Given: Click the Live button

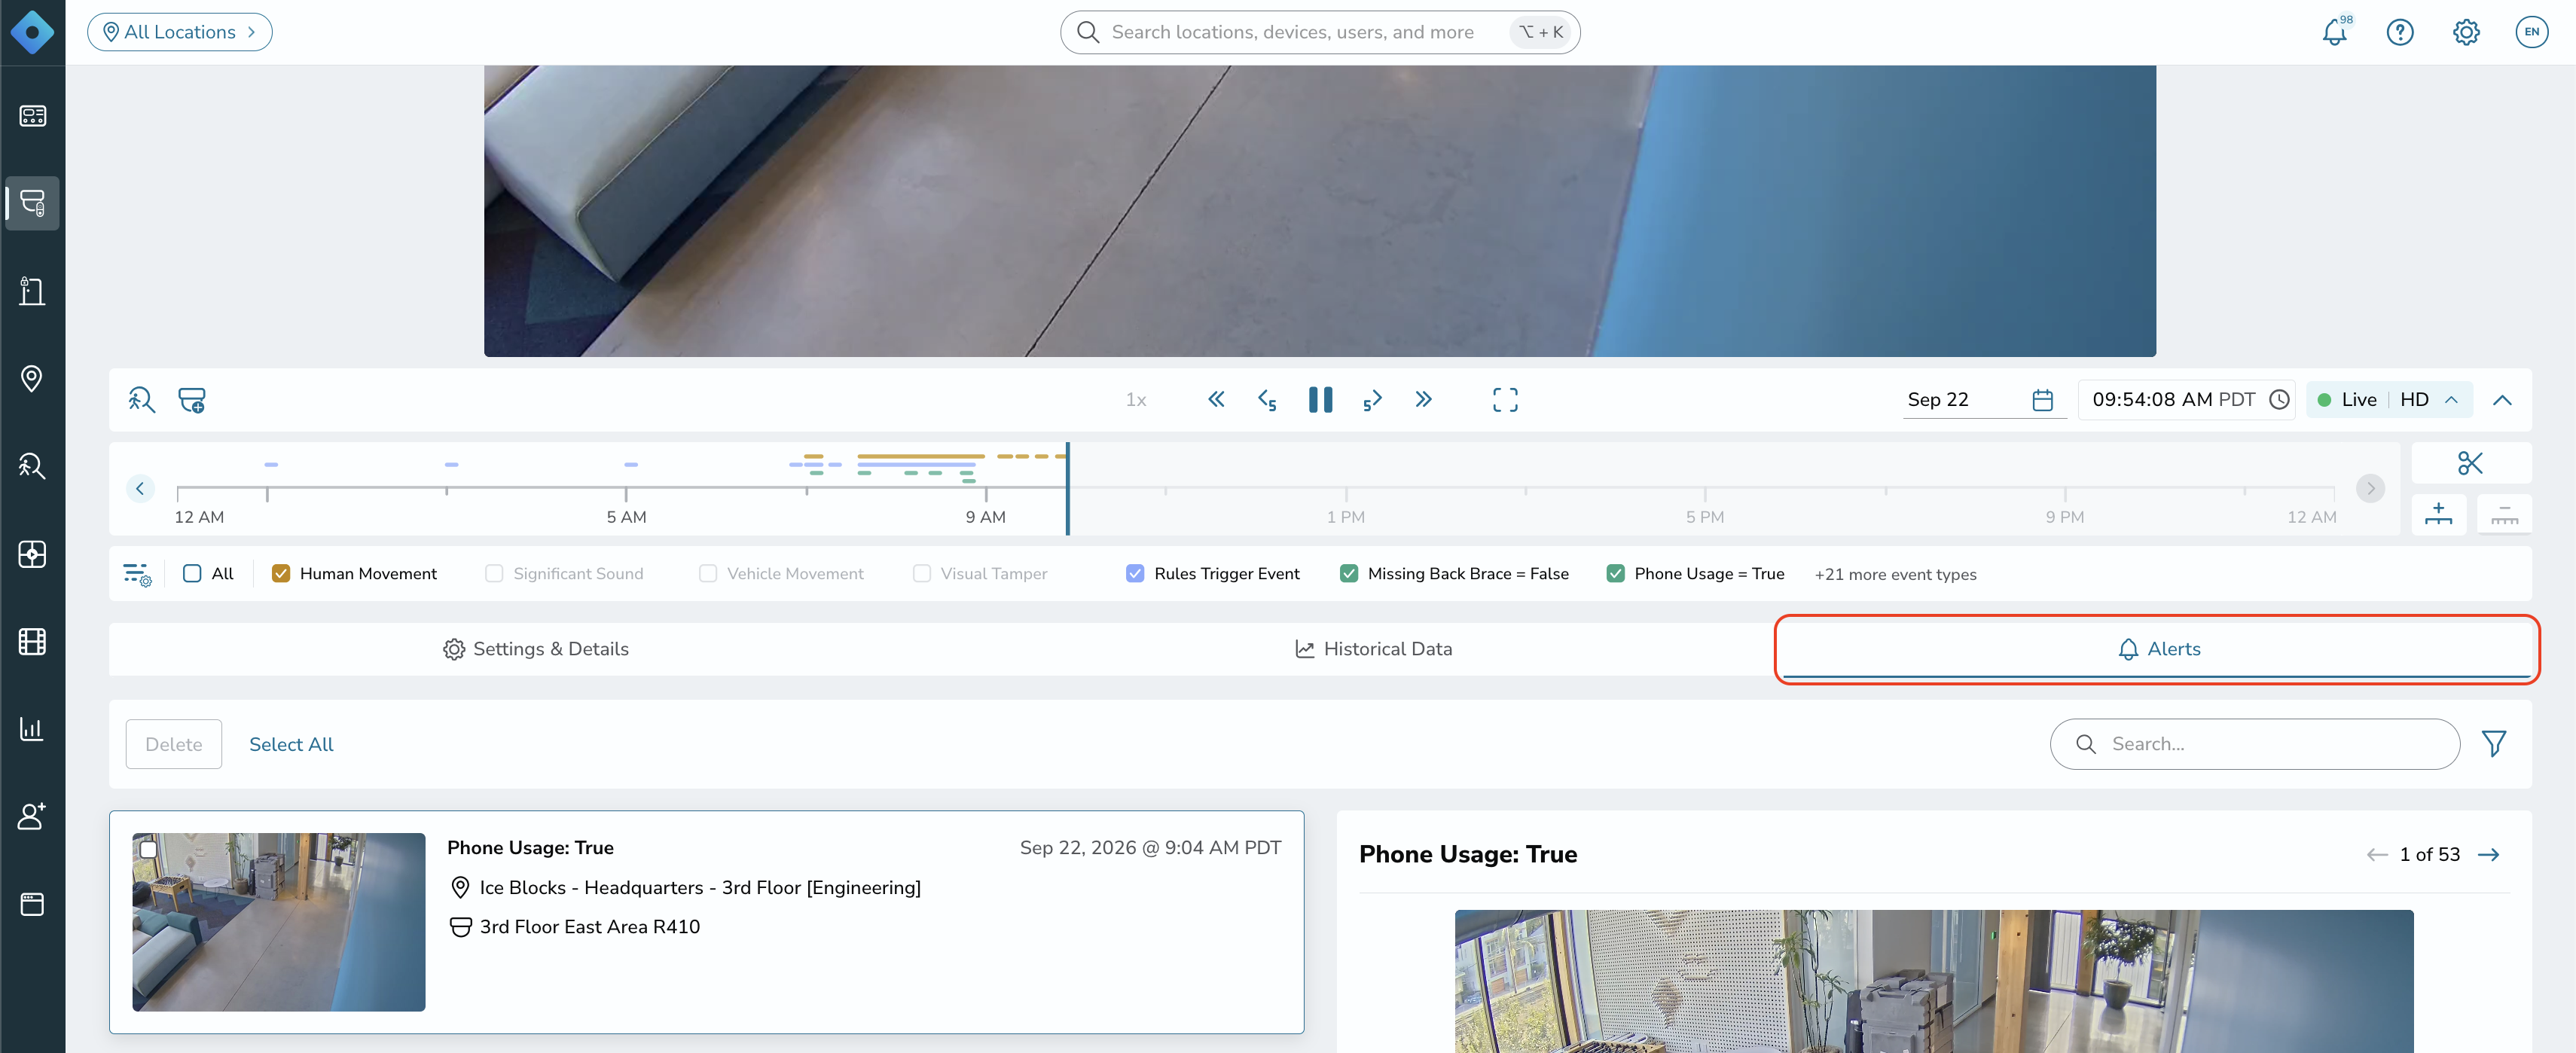Looking at the screenshot, I should pyautogui.click(x=2346, y=400).
